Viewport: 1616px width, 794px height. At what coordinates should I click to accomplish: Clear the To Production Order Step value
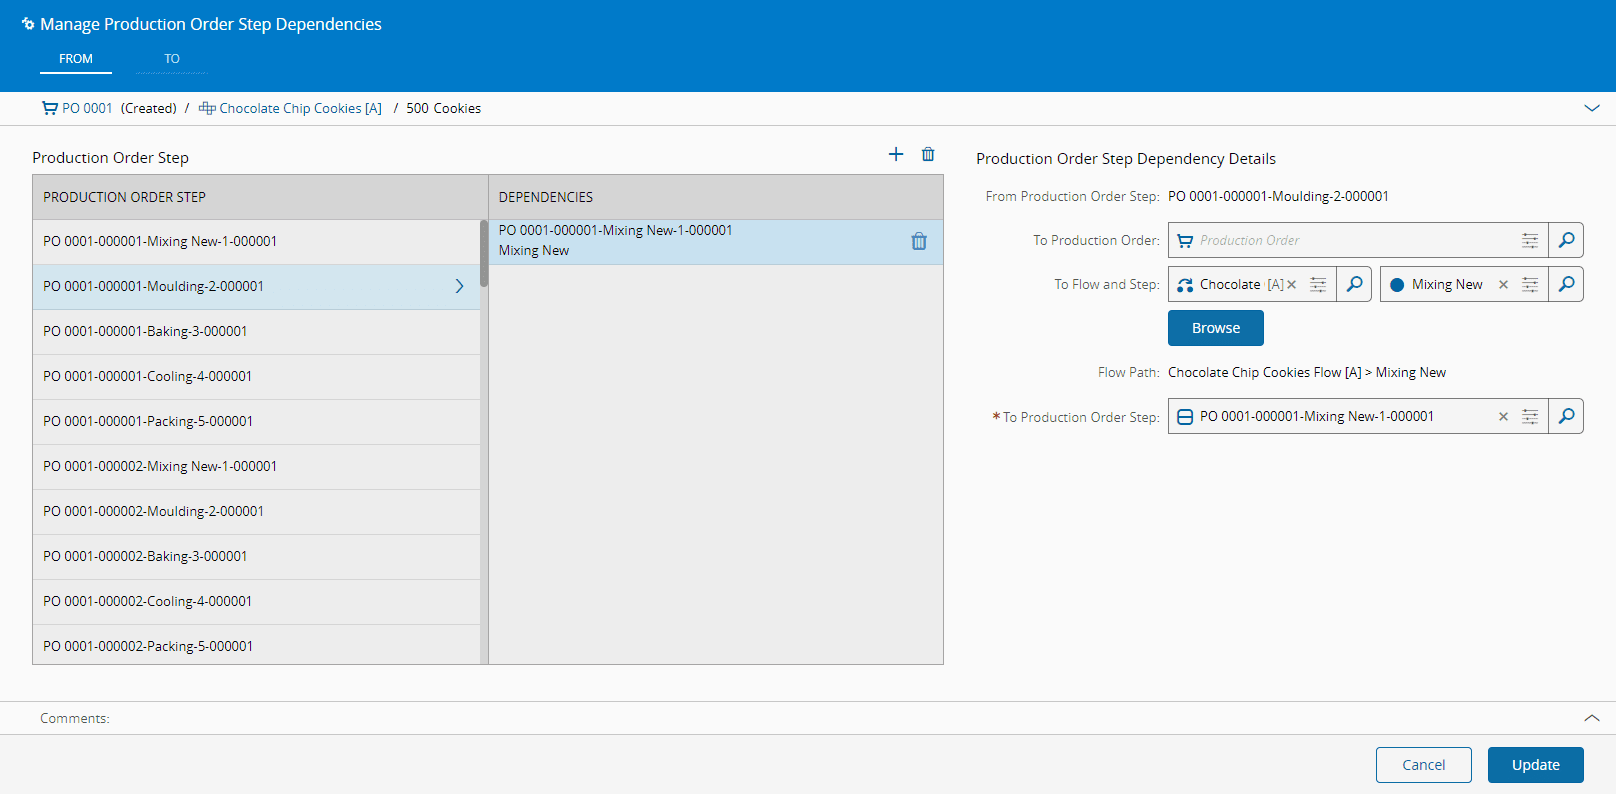click(1503, 417)
